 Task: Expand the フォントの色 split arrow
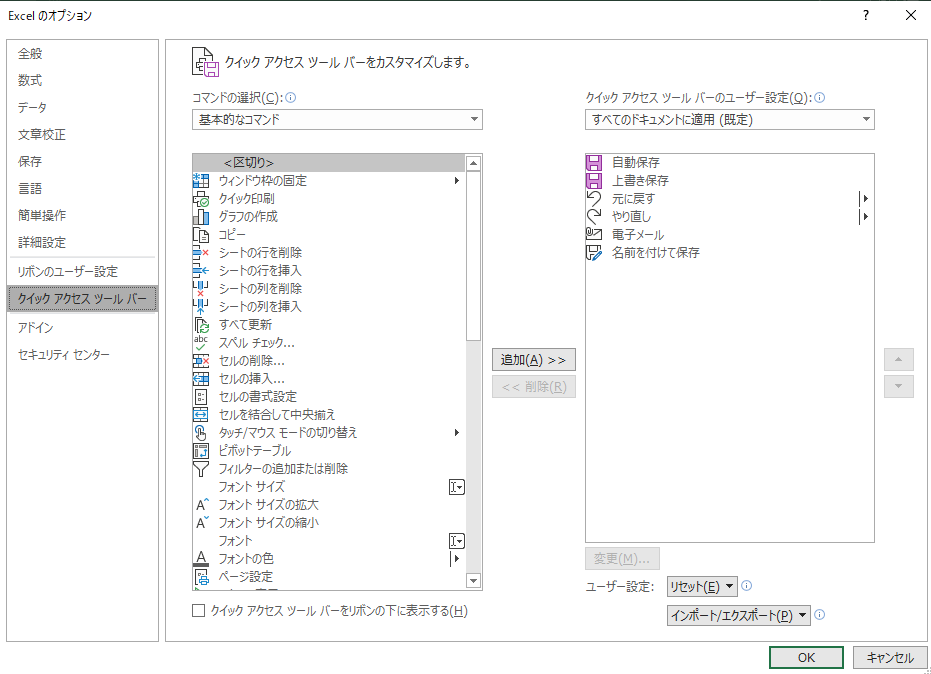tap(456, 559)
